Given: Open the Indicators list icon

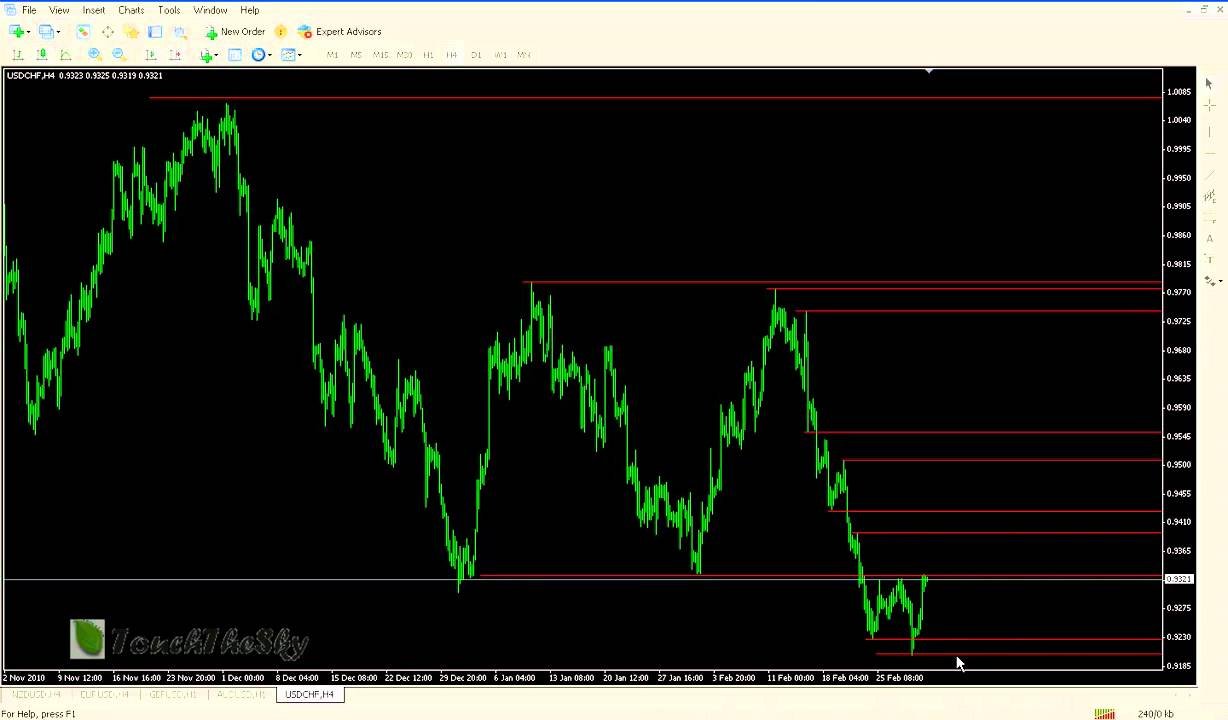Looking at the screenshot, I should click(206, 55).
